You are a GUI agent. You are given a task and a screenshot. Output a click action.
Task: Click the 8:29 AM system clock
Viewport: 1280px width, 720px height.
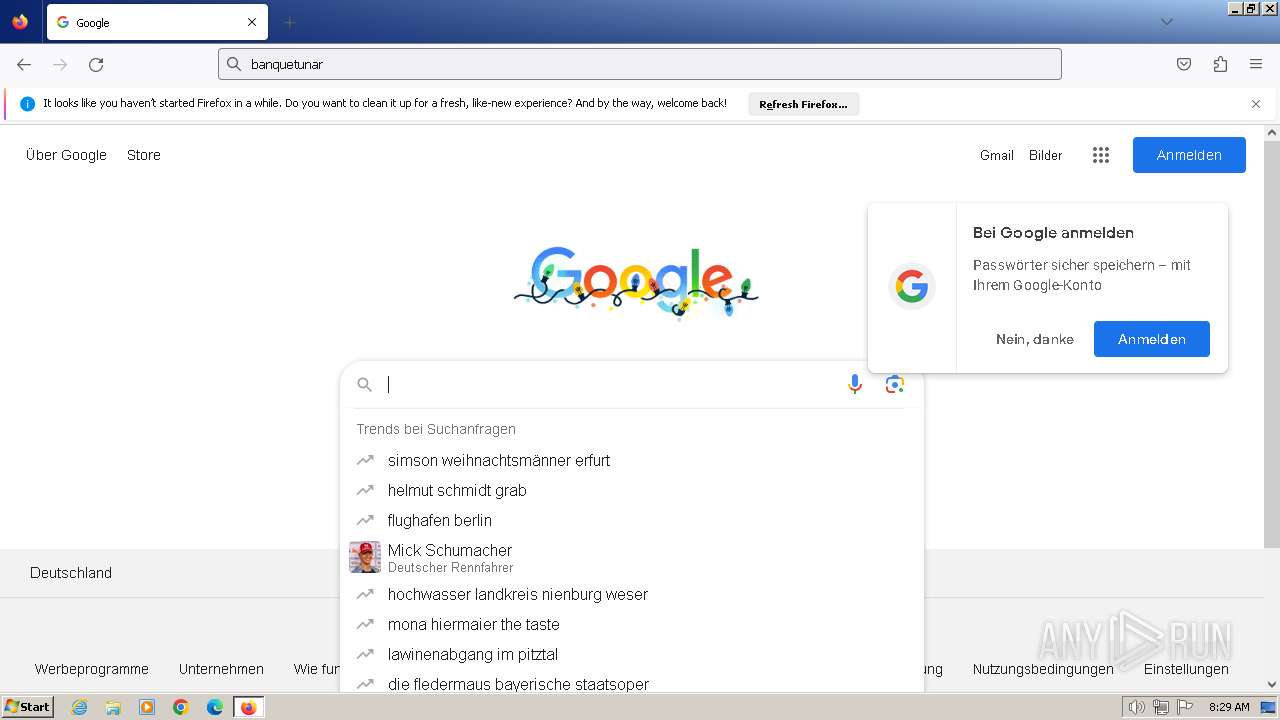1229,707
